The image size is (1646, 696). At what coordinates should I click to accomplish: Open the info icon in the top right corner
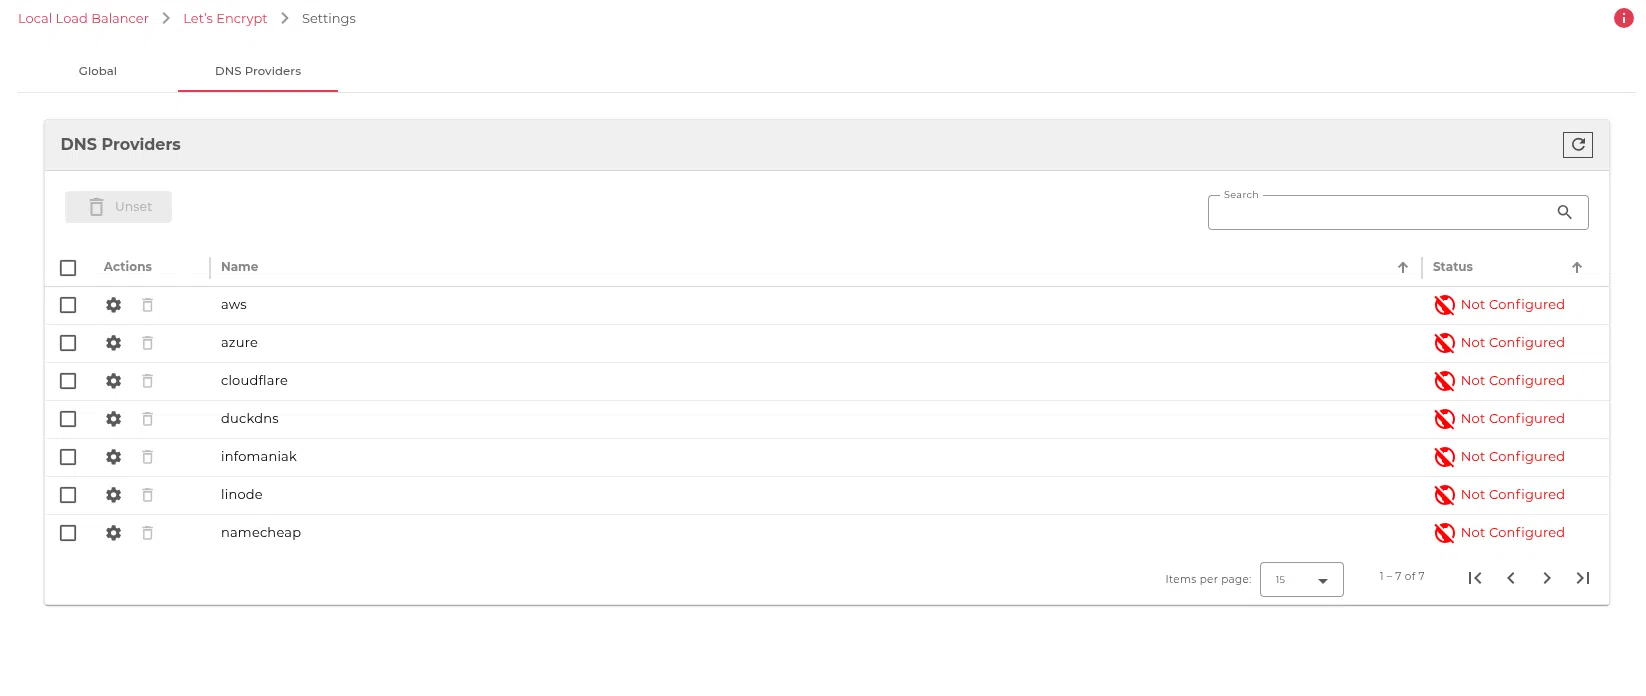pyautogui.click(x=1623, y=18)
